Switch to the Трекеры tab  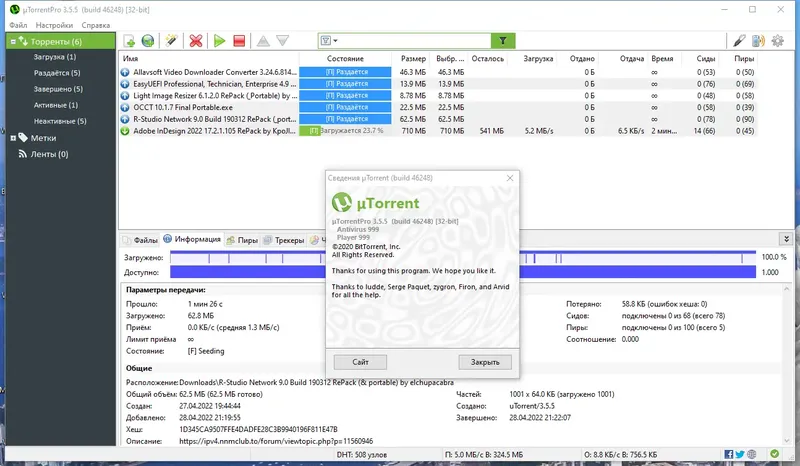pyautogui.click(x=284, y=240)
